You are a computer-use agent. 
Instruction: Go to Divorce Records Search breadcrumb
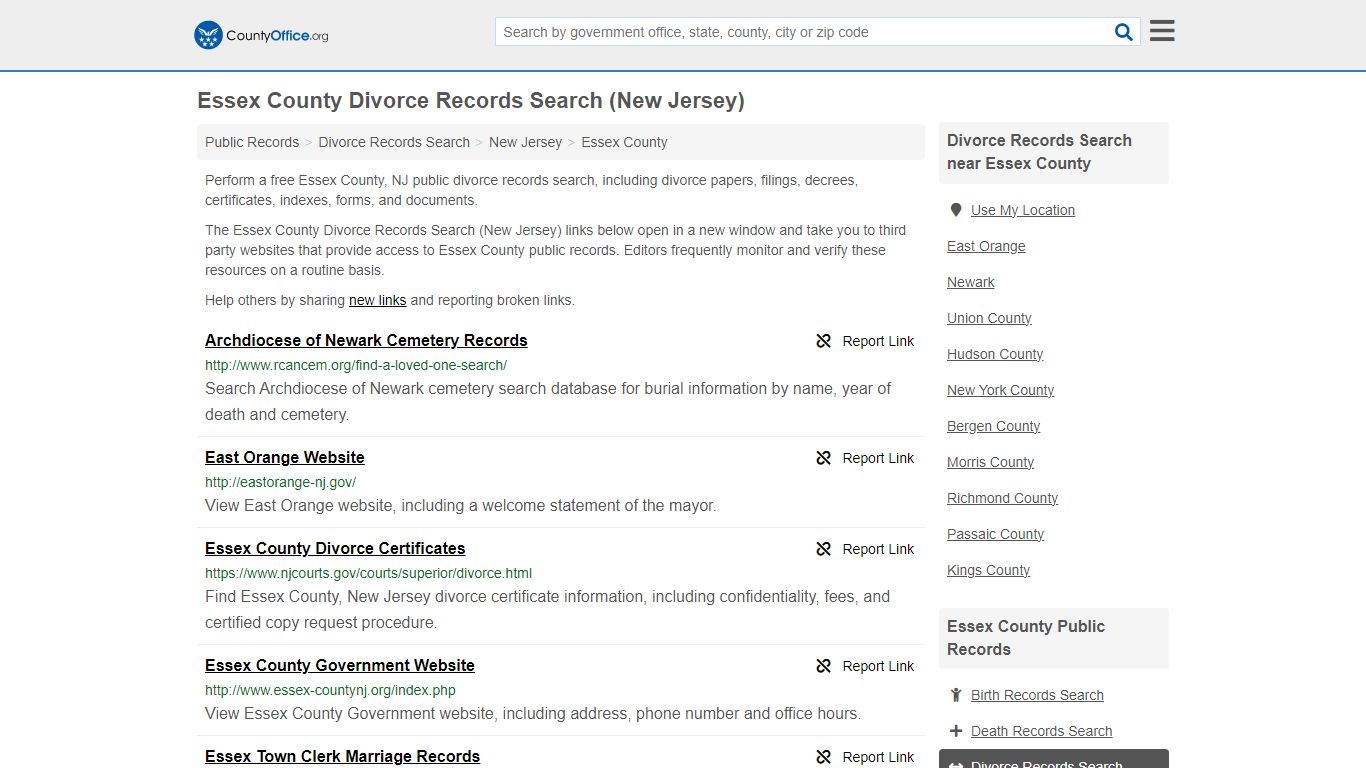click(394, 142)
